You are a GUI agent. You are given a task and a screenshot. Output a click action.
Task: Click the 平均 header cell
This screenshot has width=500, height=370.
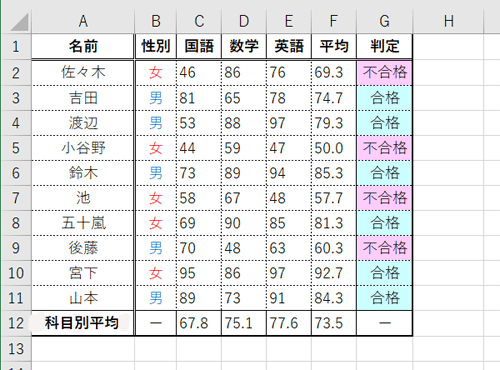pos(334,46)
